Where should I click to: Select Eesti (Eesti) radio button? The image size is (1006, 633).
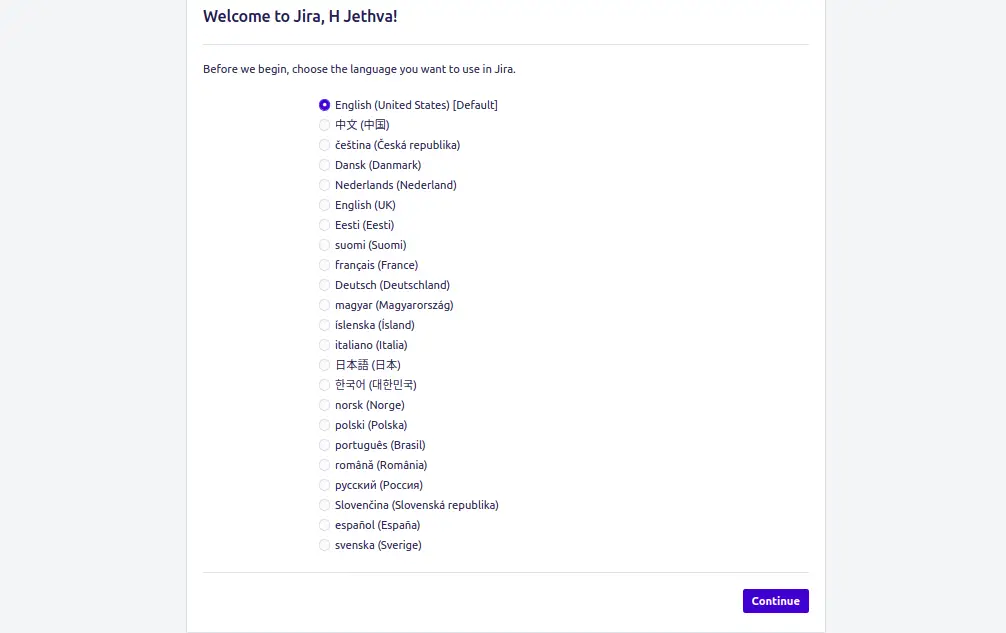[325, 225]
